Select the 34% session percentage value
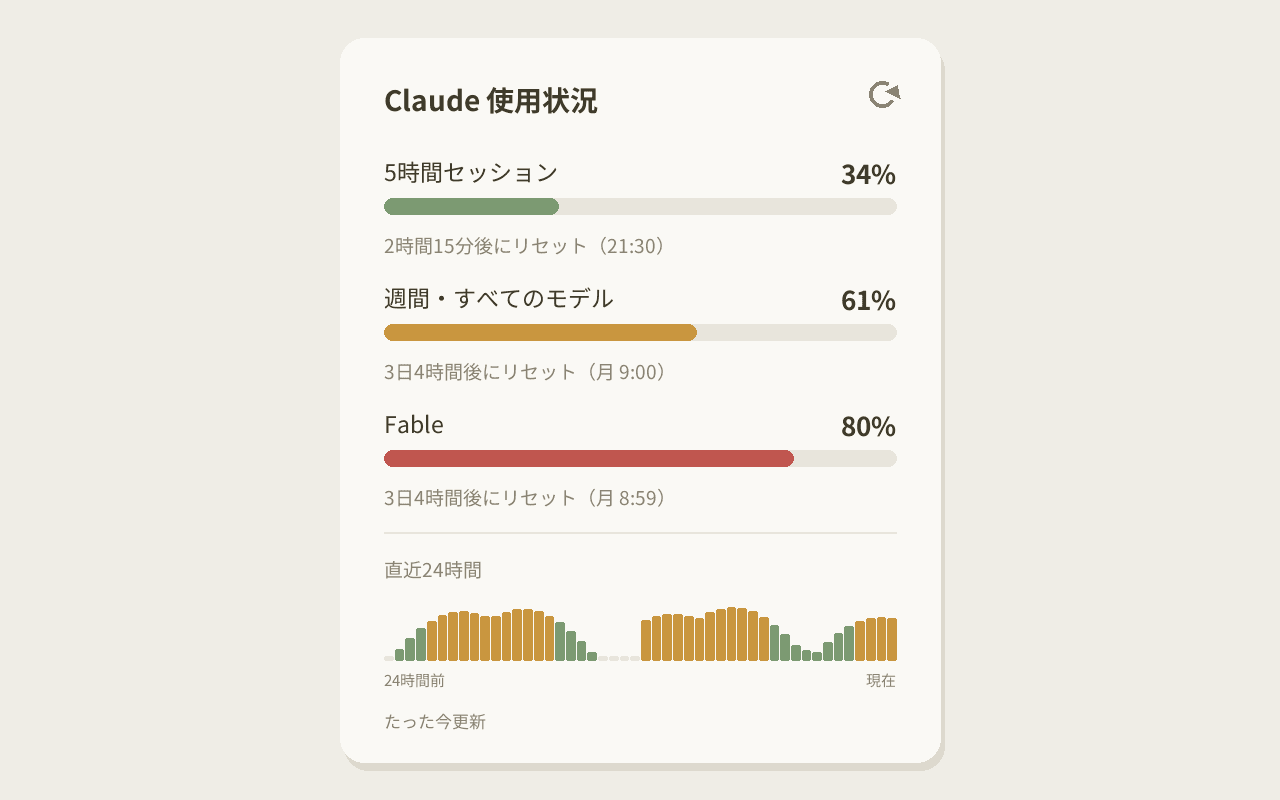This screenshot has width=1280, height=800. pyautogui.click(x=868, y=175)
